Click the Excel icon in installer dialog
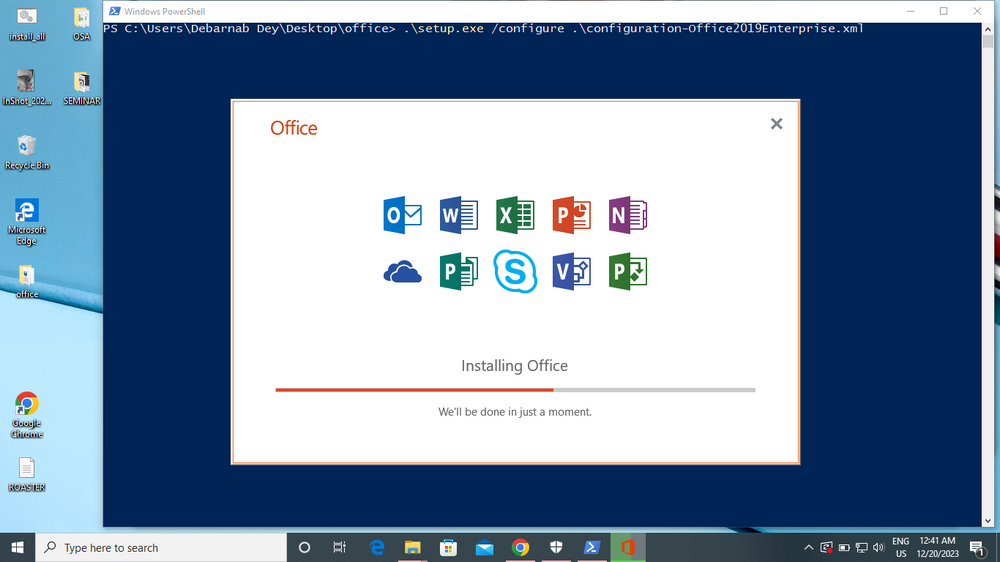 pos(515,215)
